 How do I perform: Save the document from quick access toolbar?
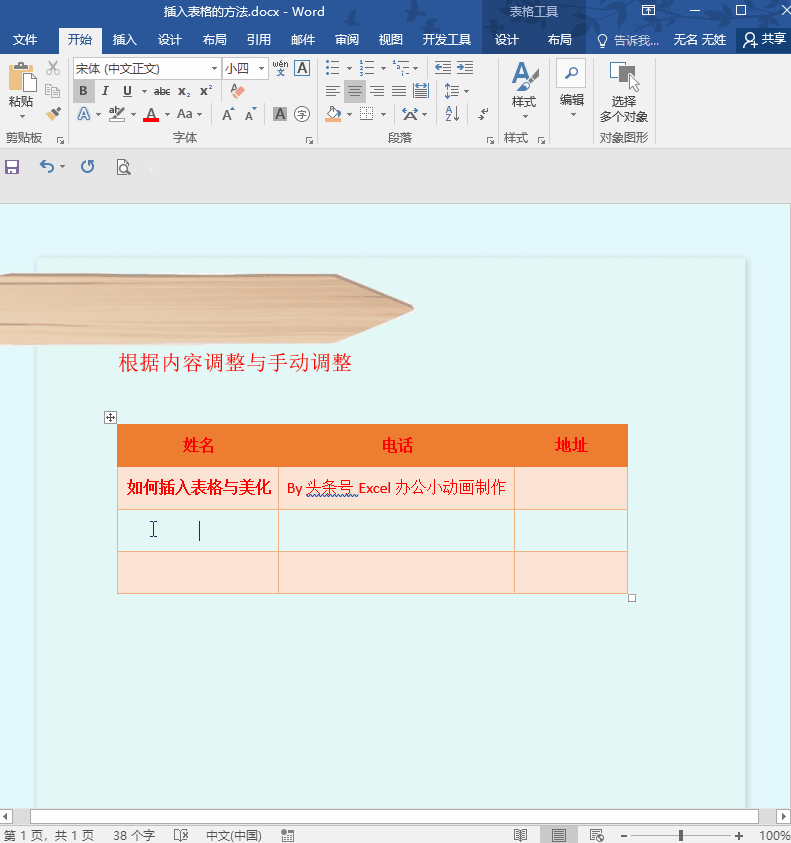coord(12,167)
